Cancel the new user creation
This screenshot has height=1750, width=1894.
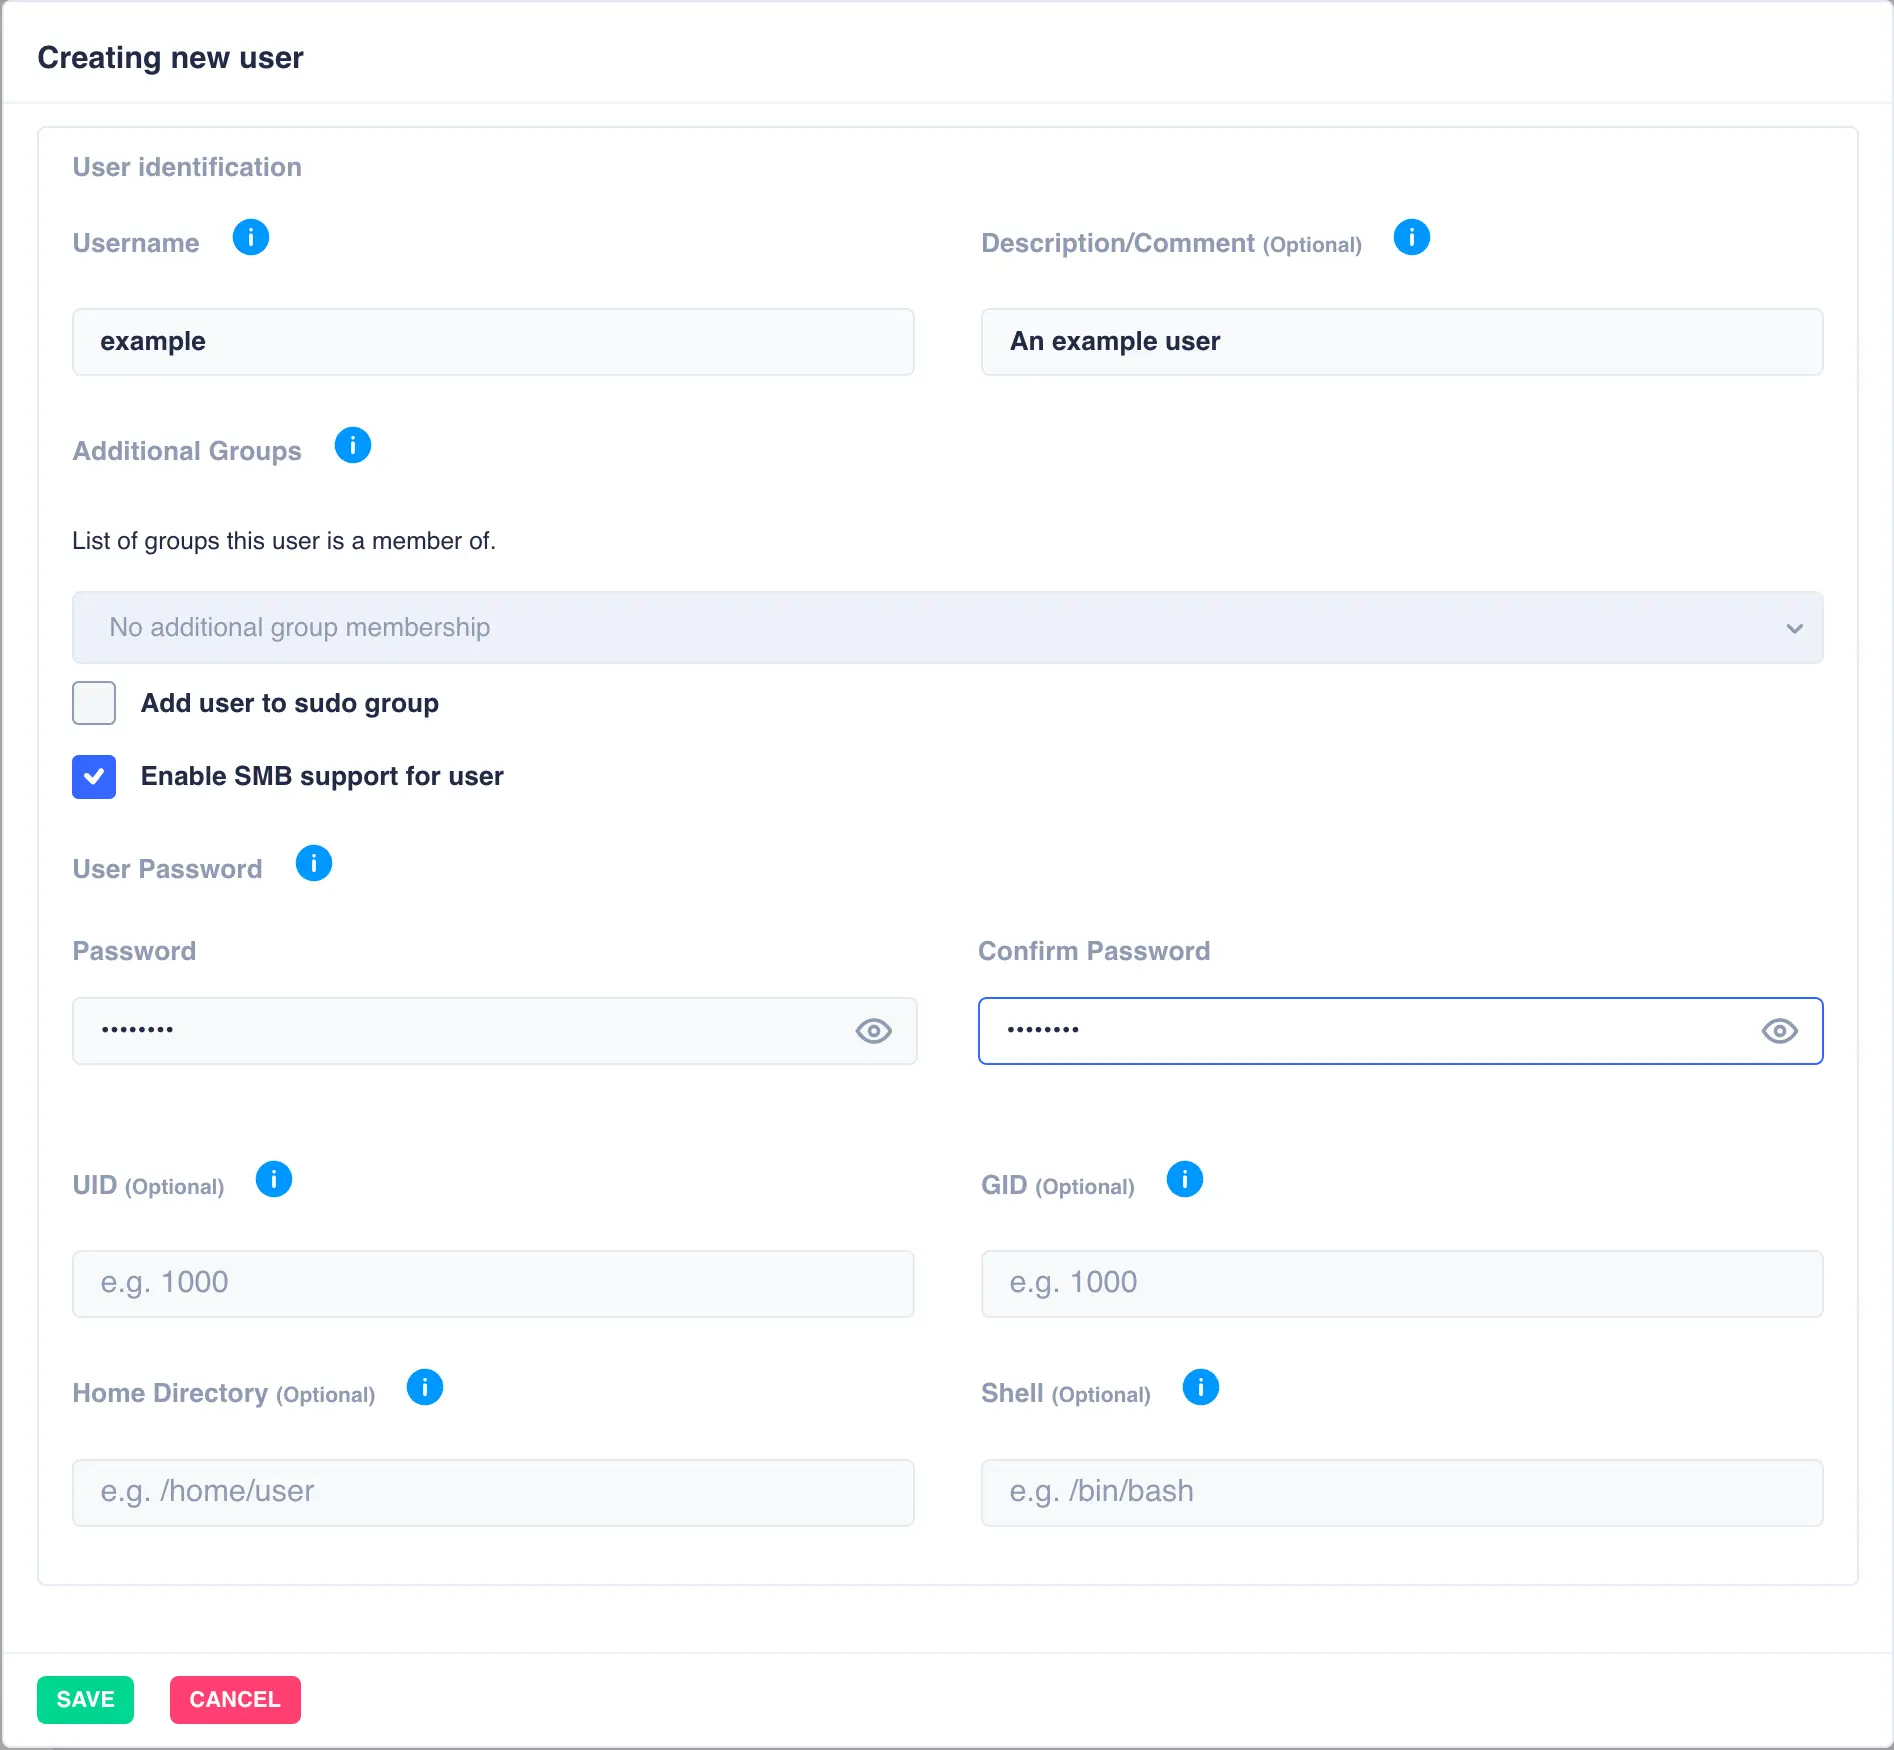235,1700
